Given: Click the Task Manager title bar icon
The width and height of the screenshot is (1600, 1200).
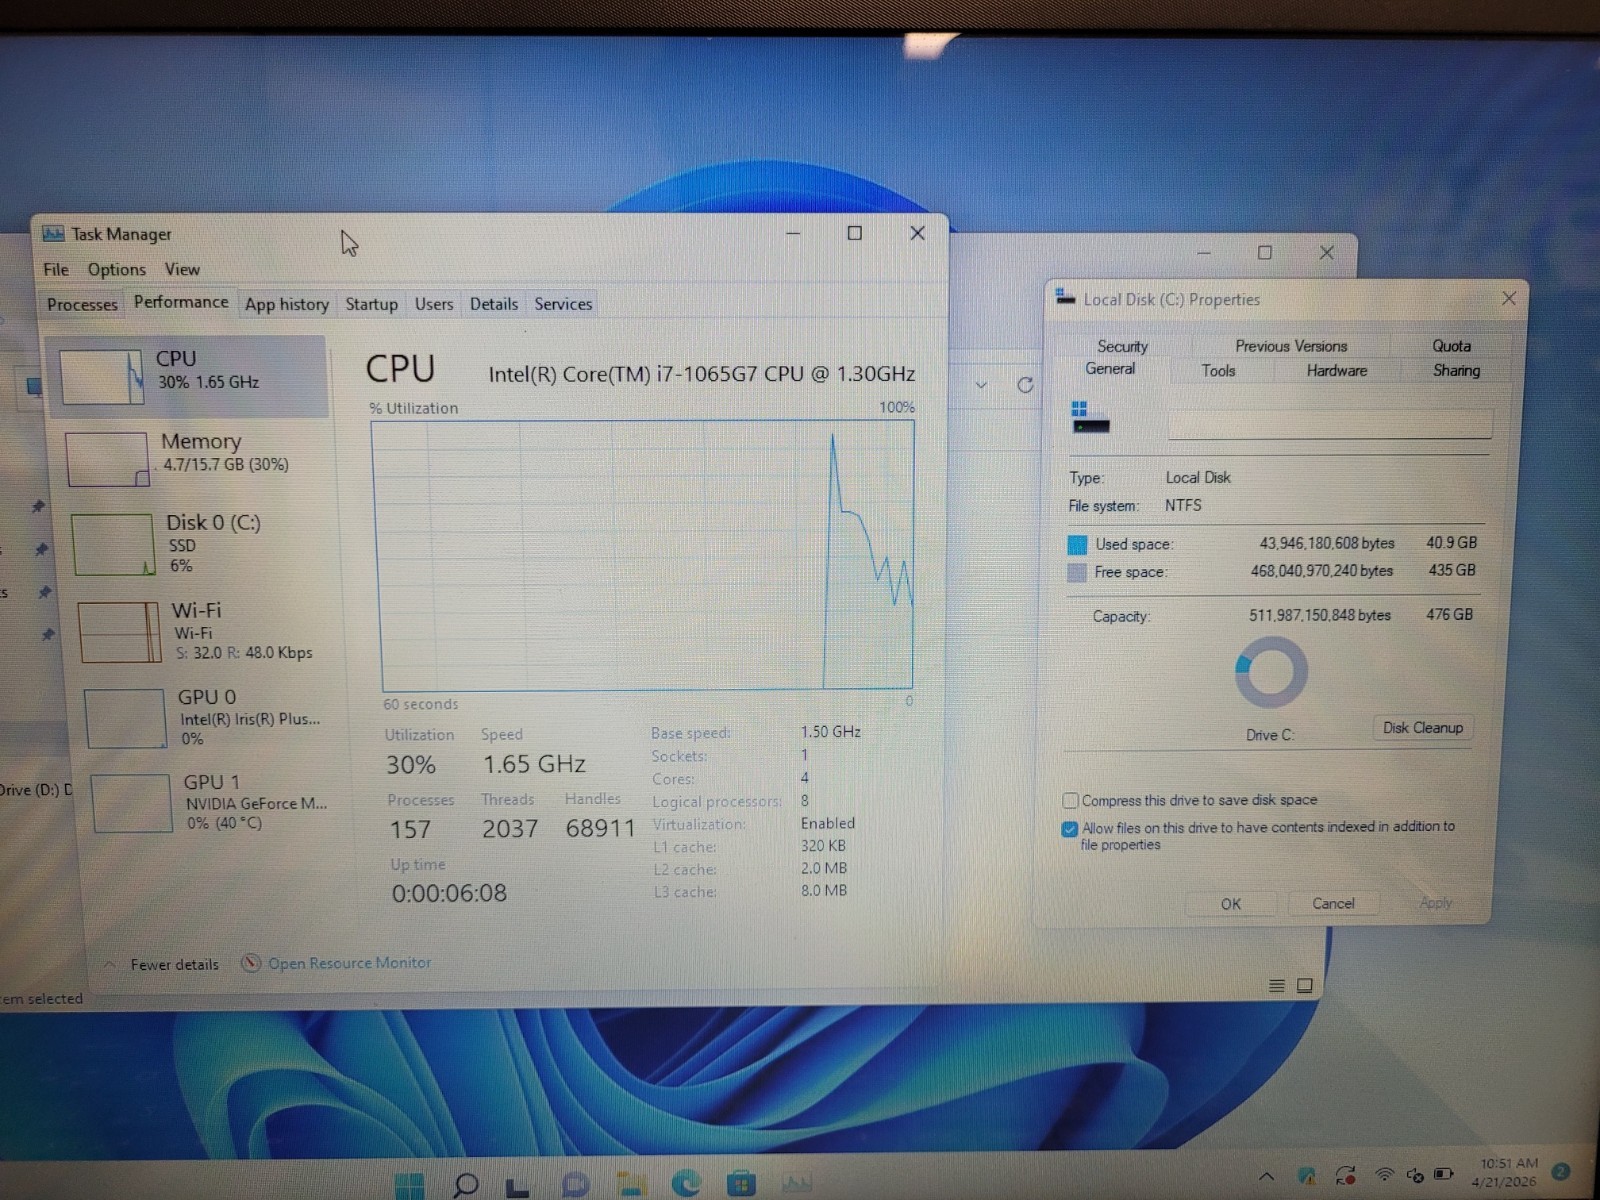Looking at the screenshot, I should pos(53,234).
